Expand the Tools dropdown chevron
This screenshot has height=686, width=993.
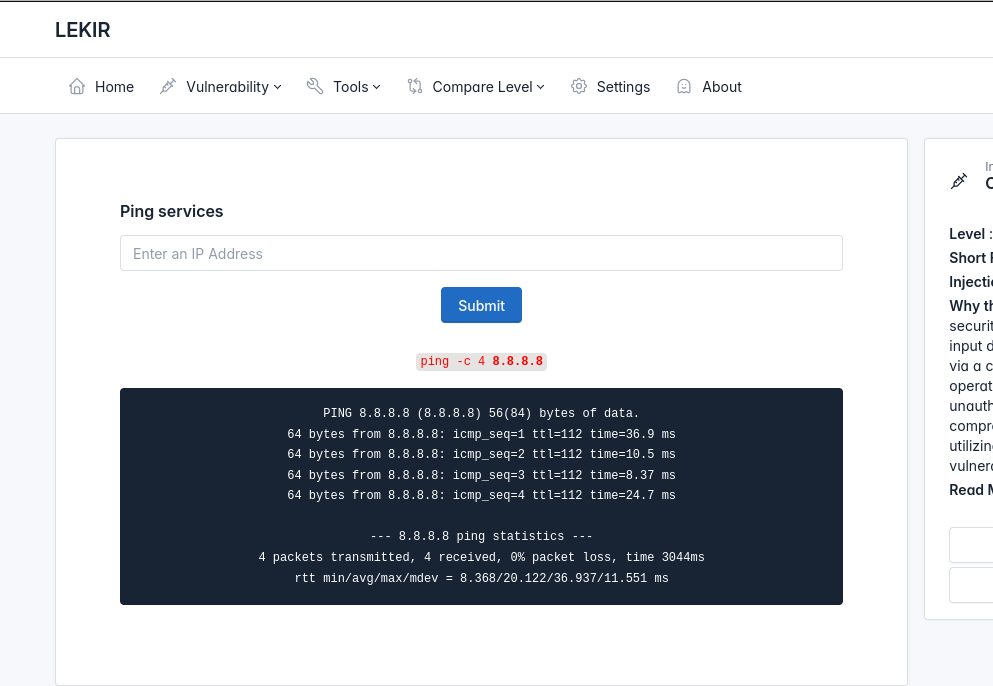click(377, 87)
